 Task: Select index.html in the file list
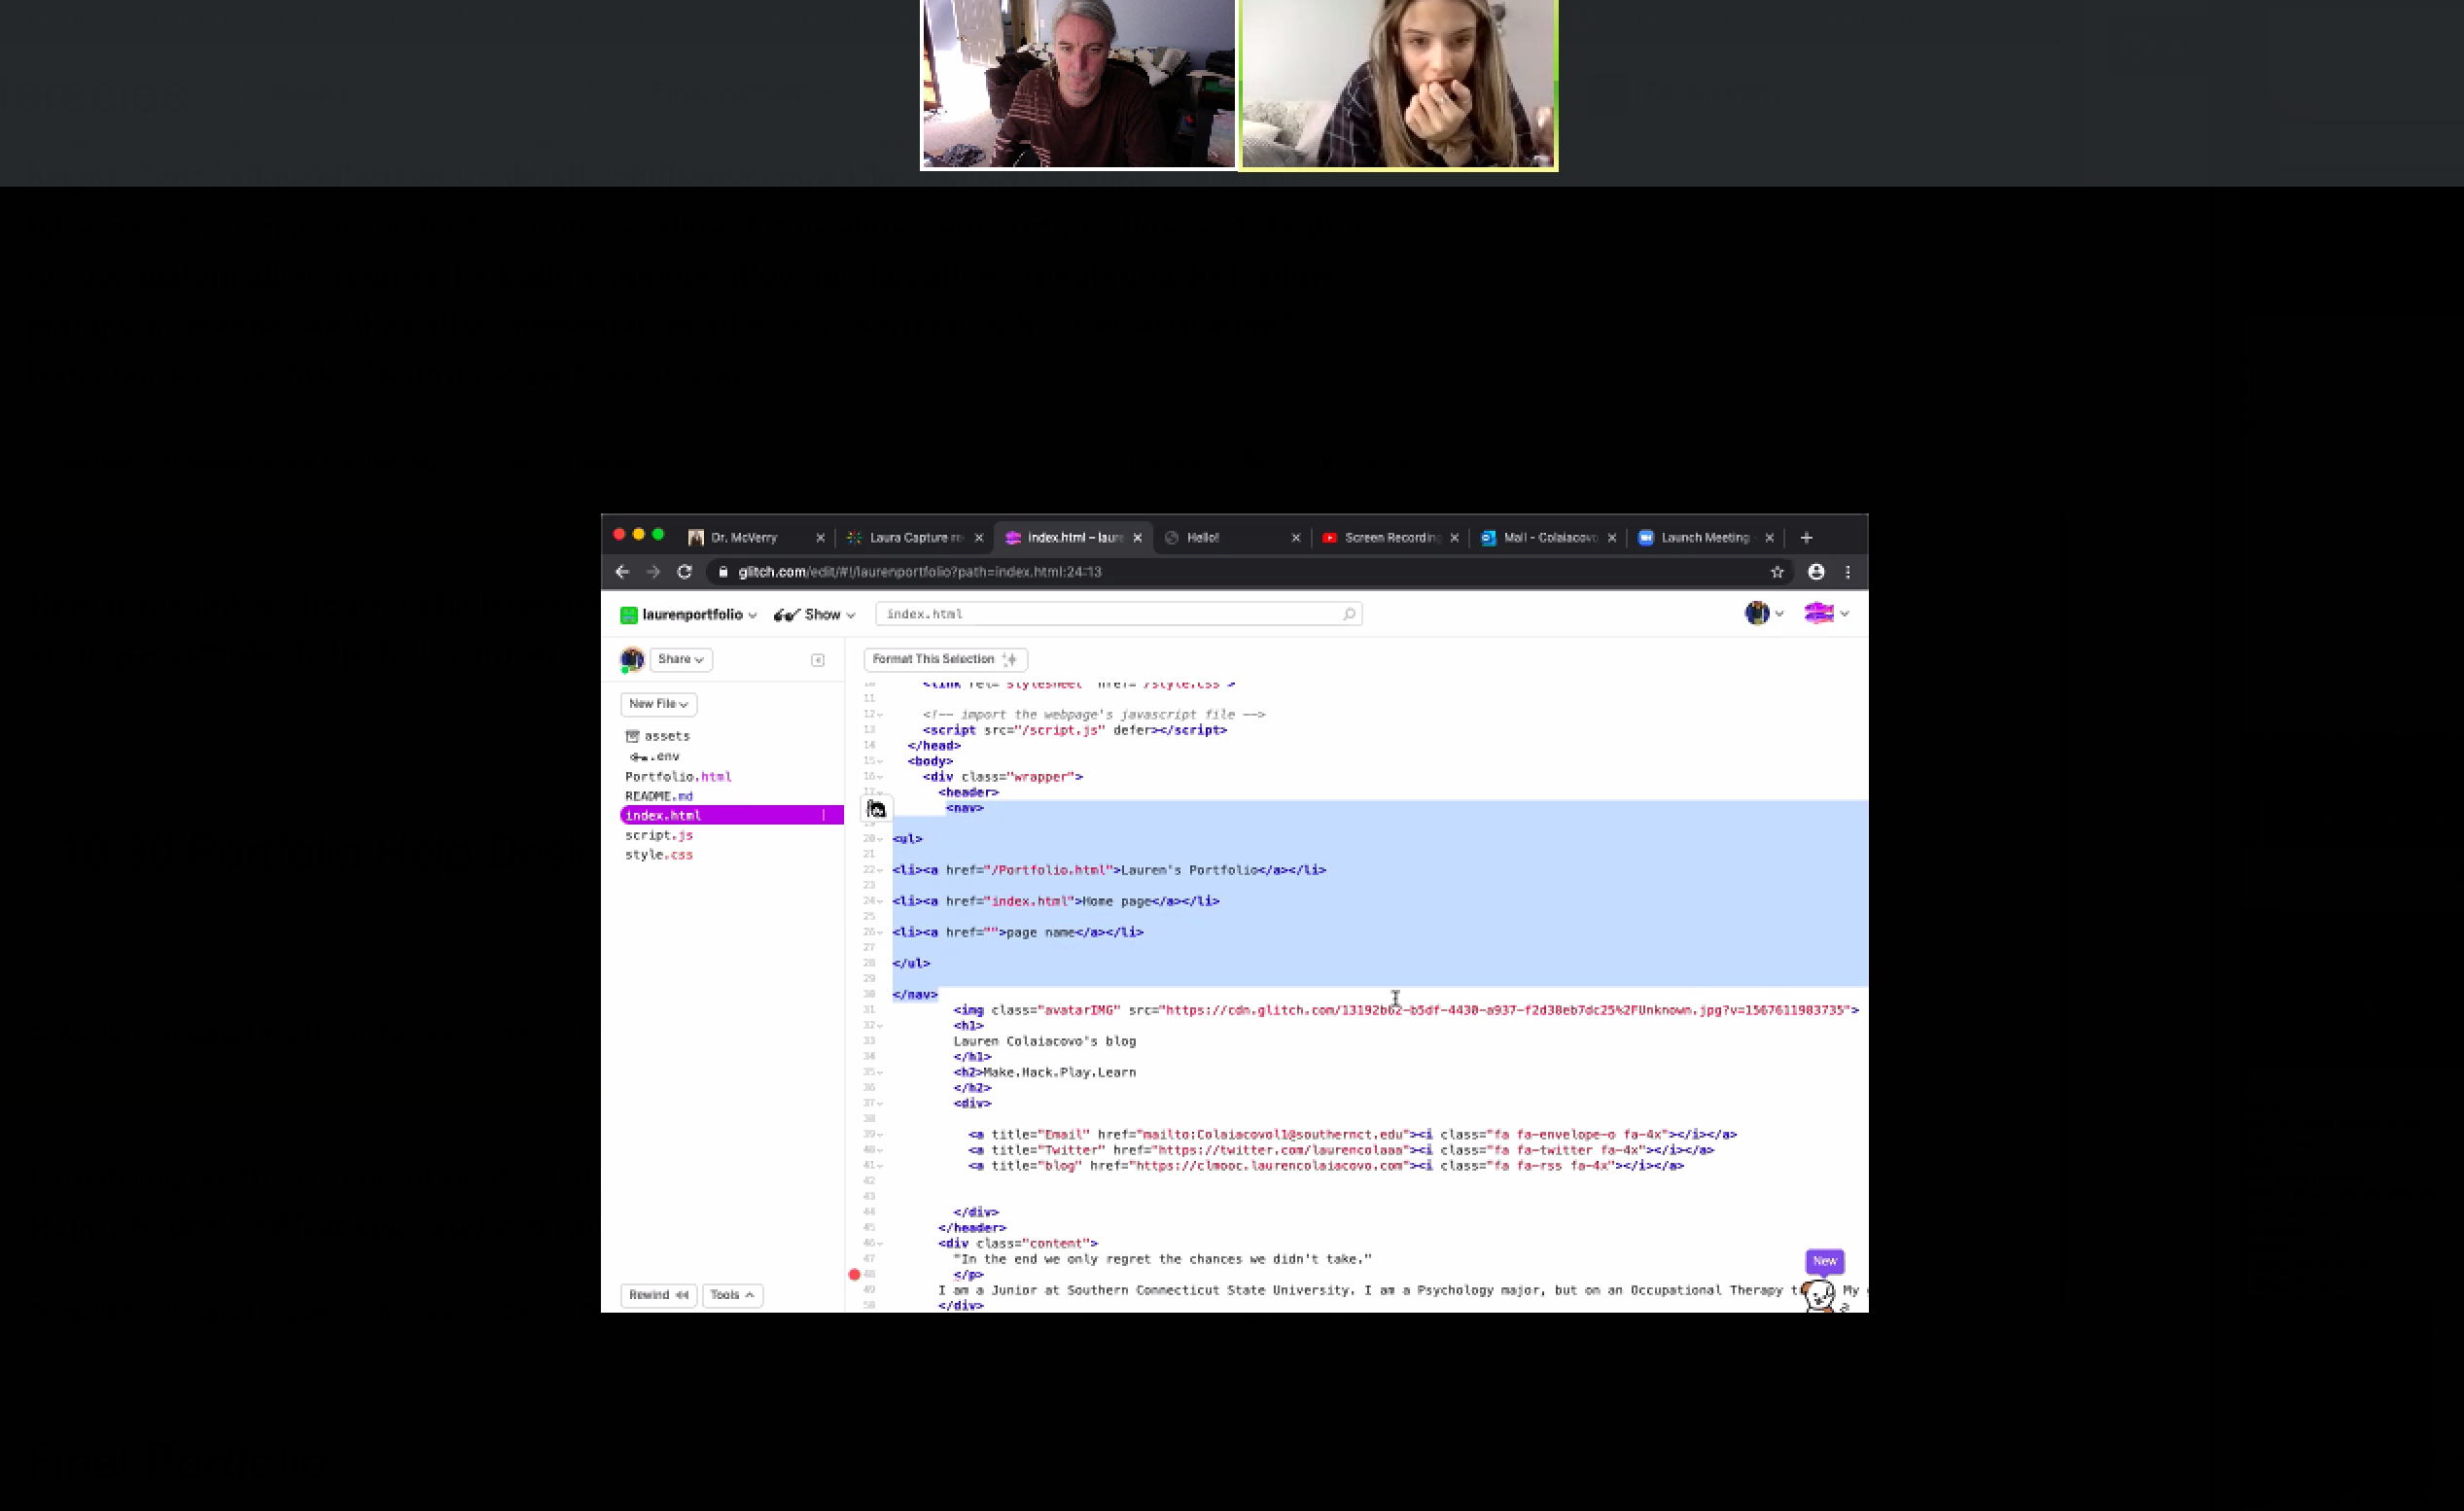click(x=732, y=816)
